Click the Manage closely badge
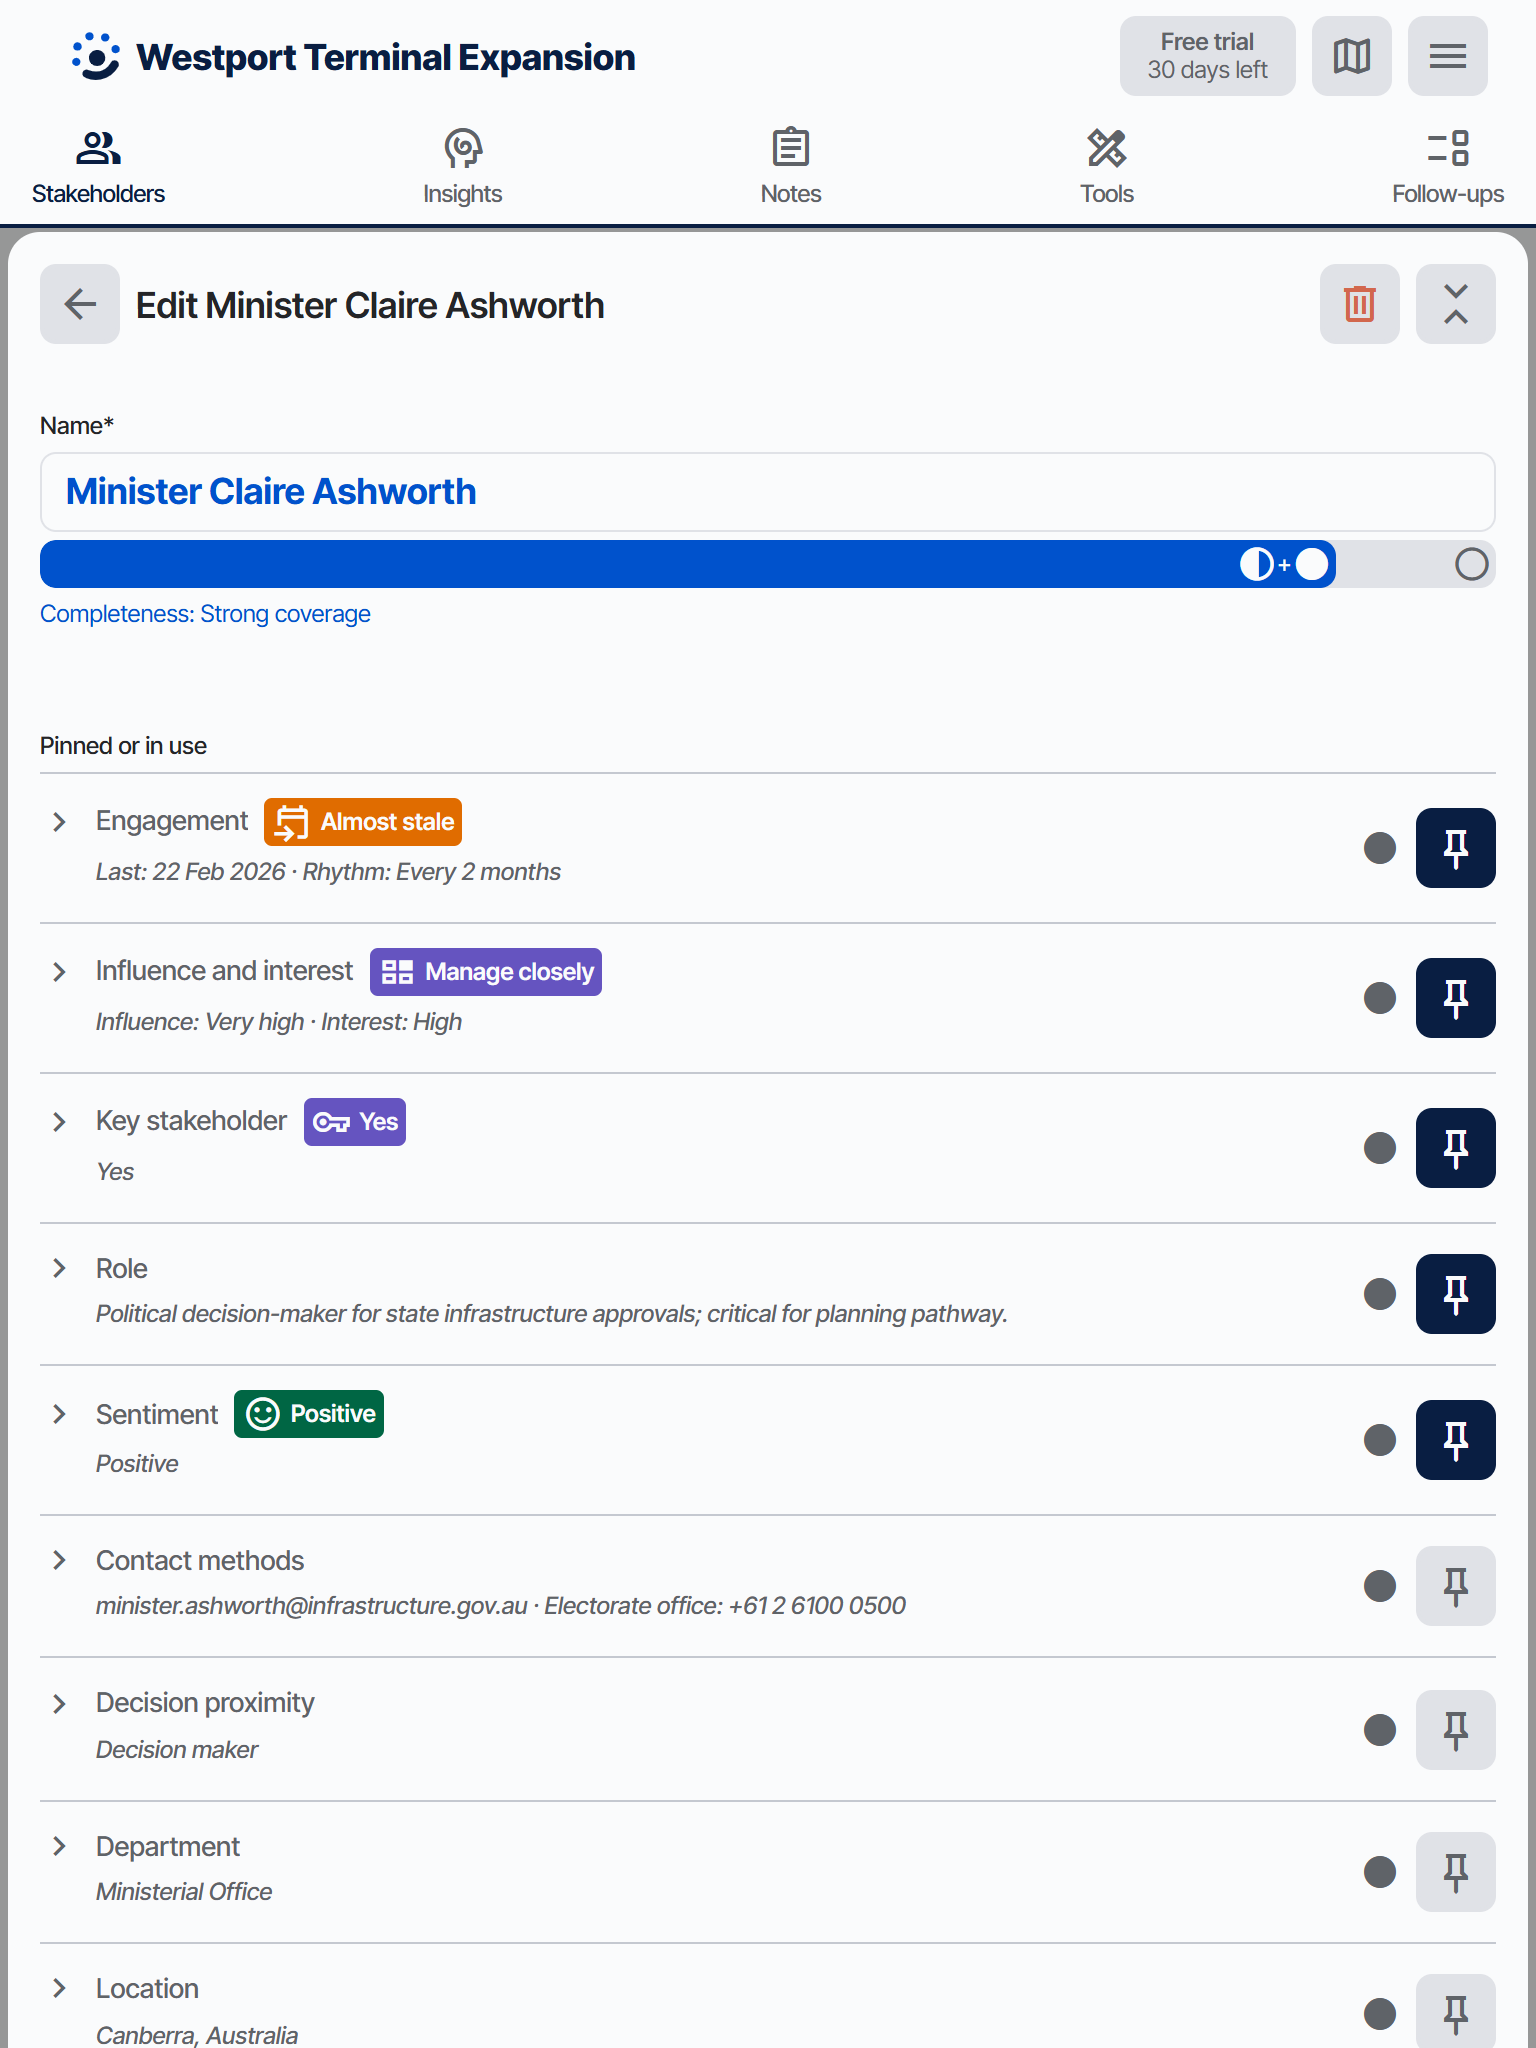 point(486,972)
